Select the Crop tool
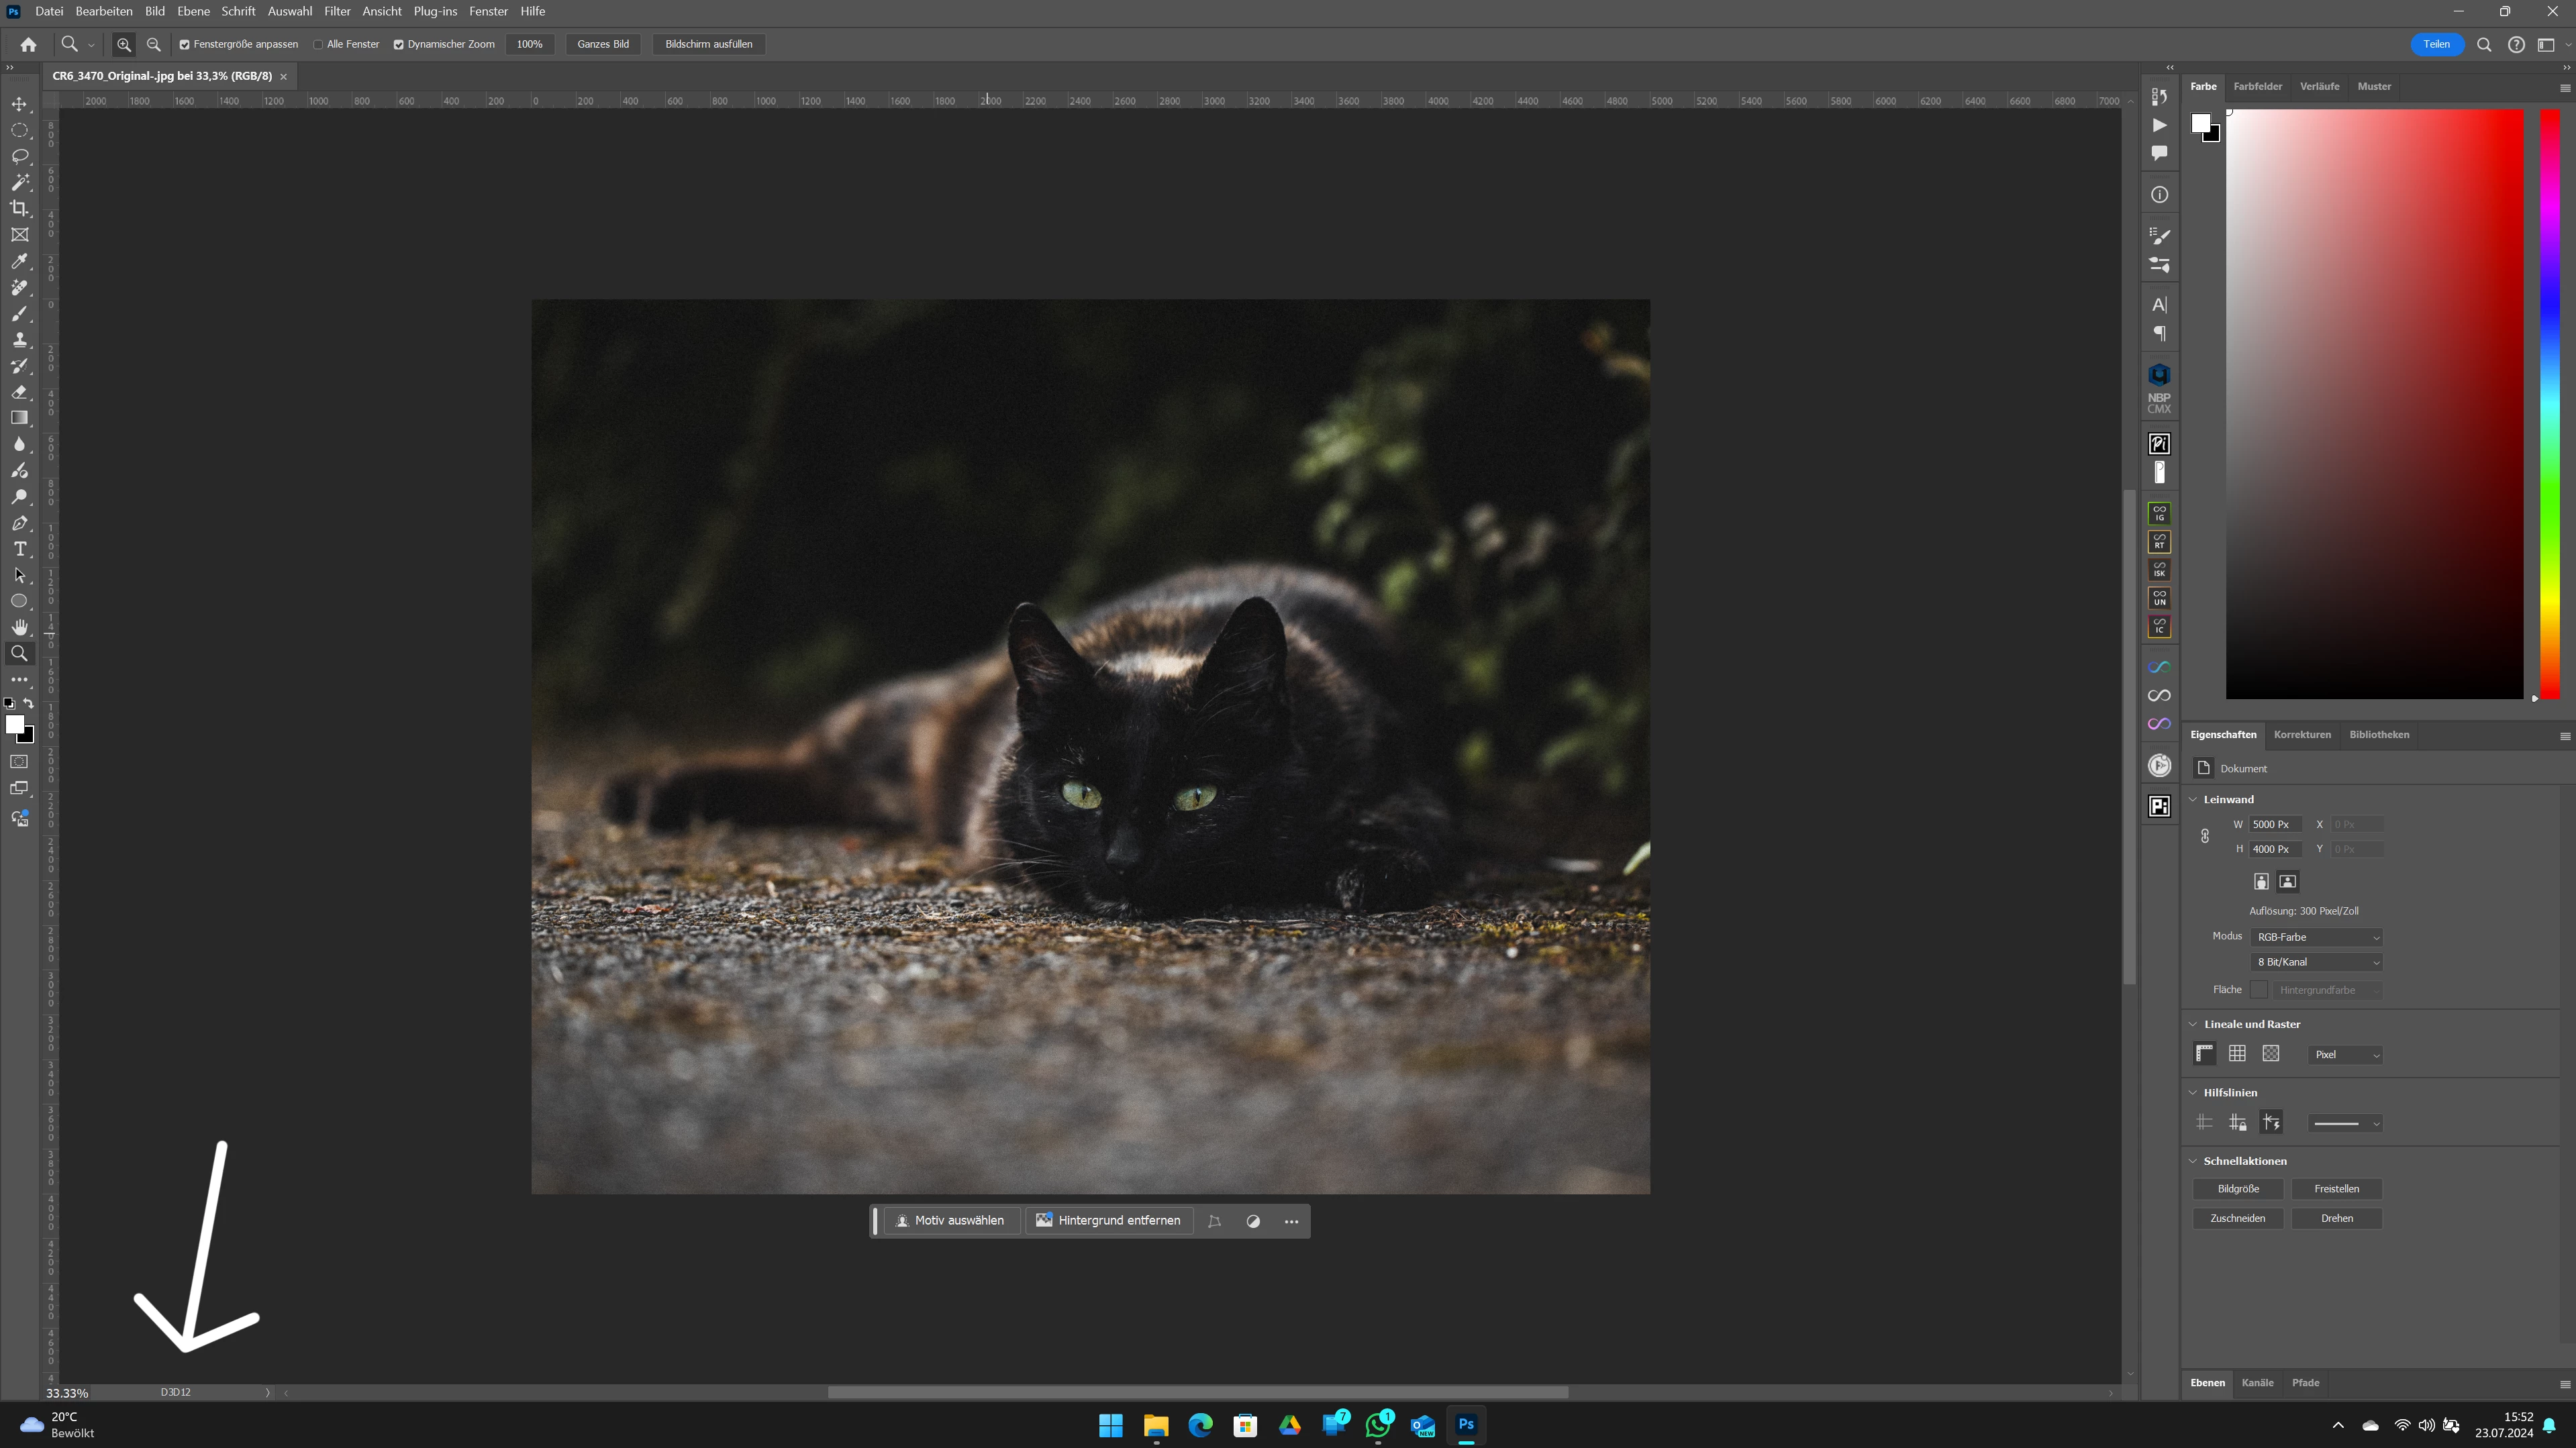This screenshot has width=2576, height=1448. (19, 208)
